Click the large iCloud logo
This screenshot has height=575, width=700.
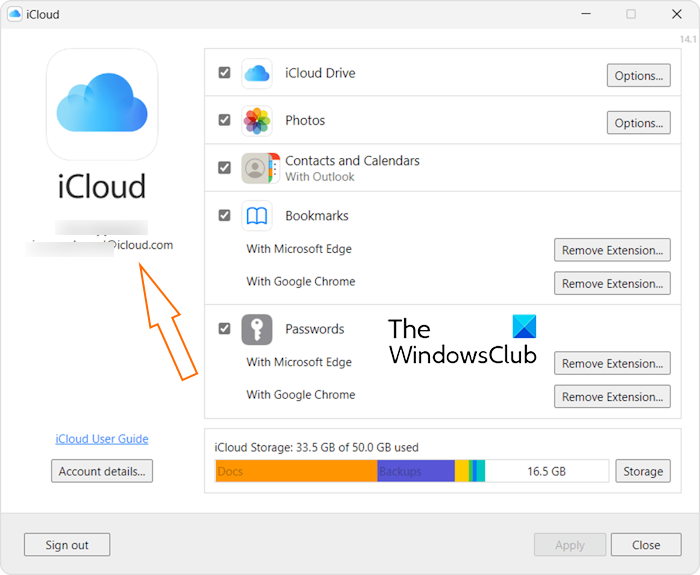point(102,104)
